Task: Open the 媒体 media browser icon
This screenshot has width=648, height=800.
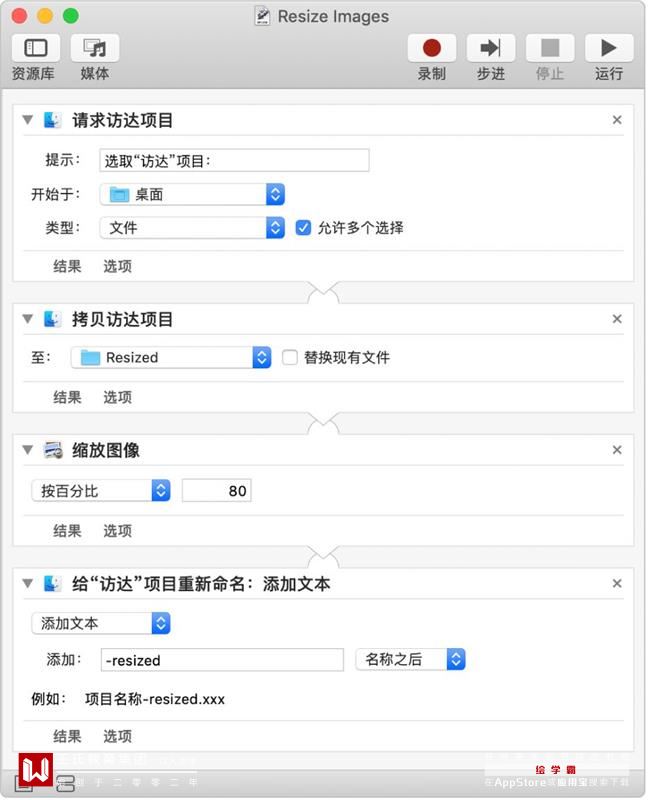Action: (95, 48)
